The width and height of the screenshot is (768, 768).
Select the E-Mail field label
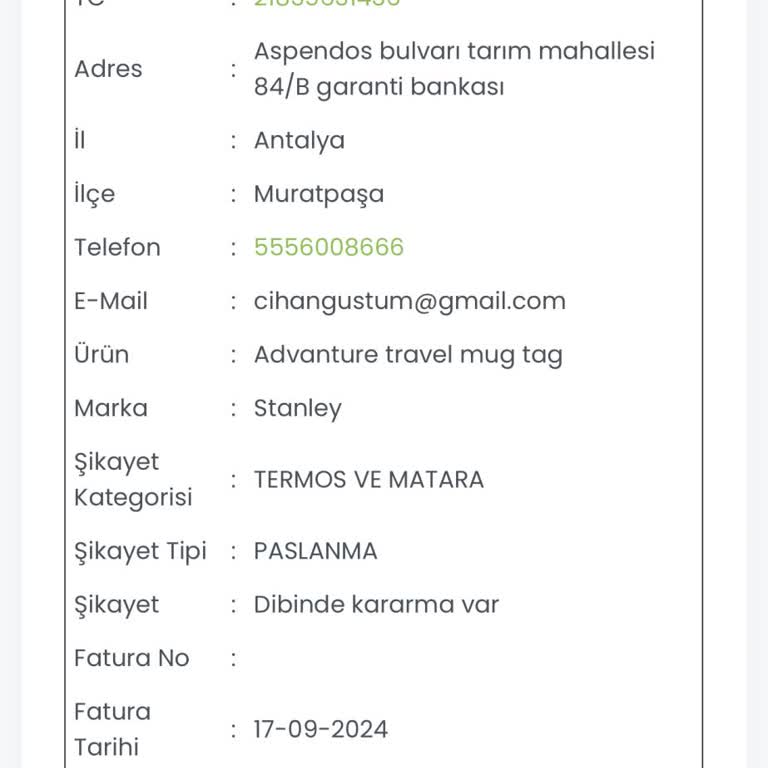point(111,301)
